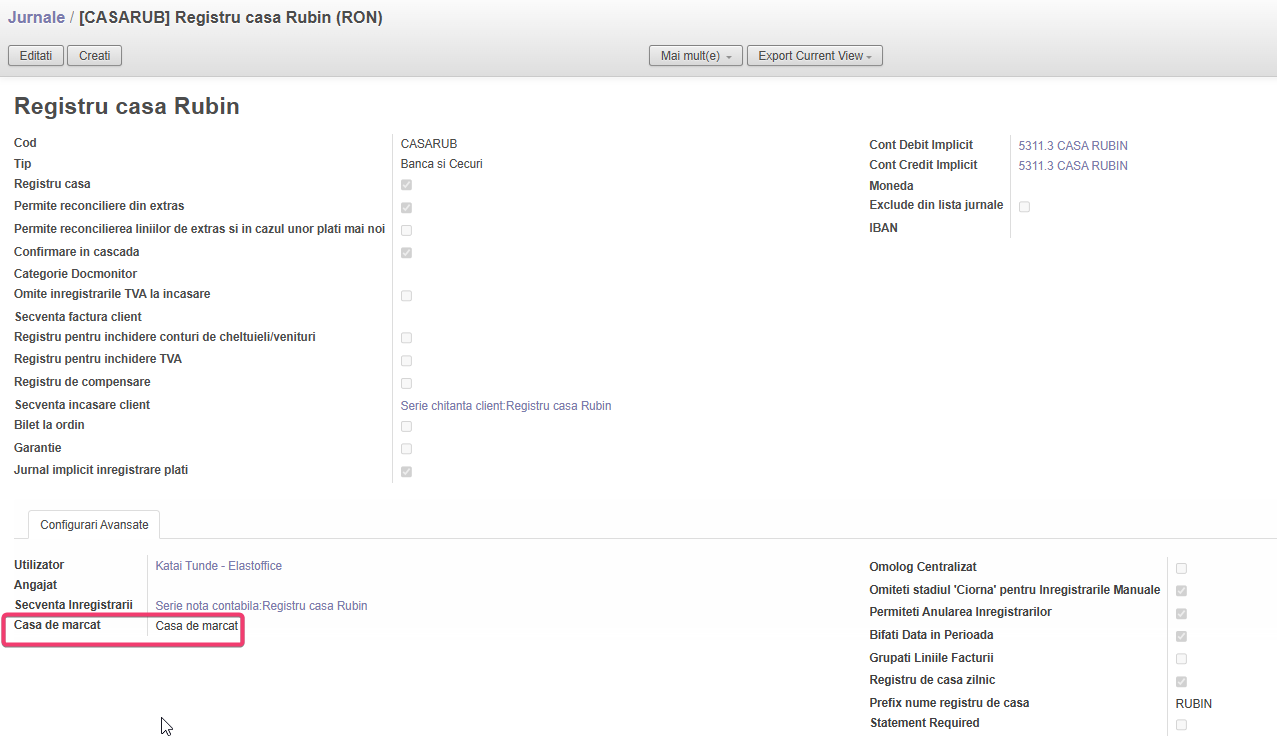1277x747 pixels.
Task: Go back to Jurnale breadcrumb
Action: [x=36, y=18]
